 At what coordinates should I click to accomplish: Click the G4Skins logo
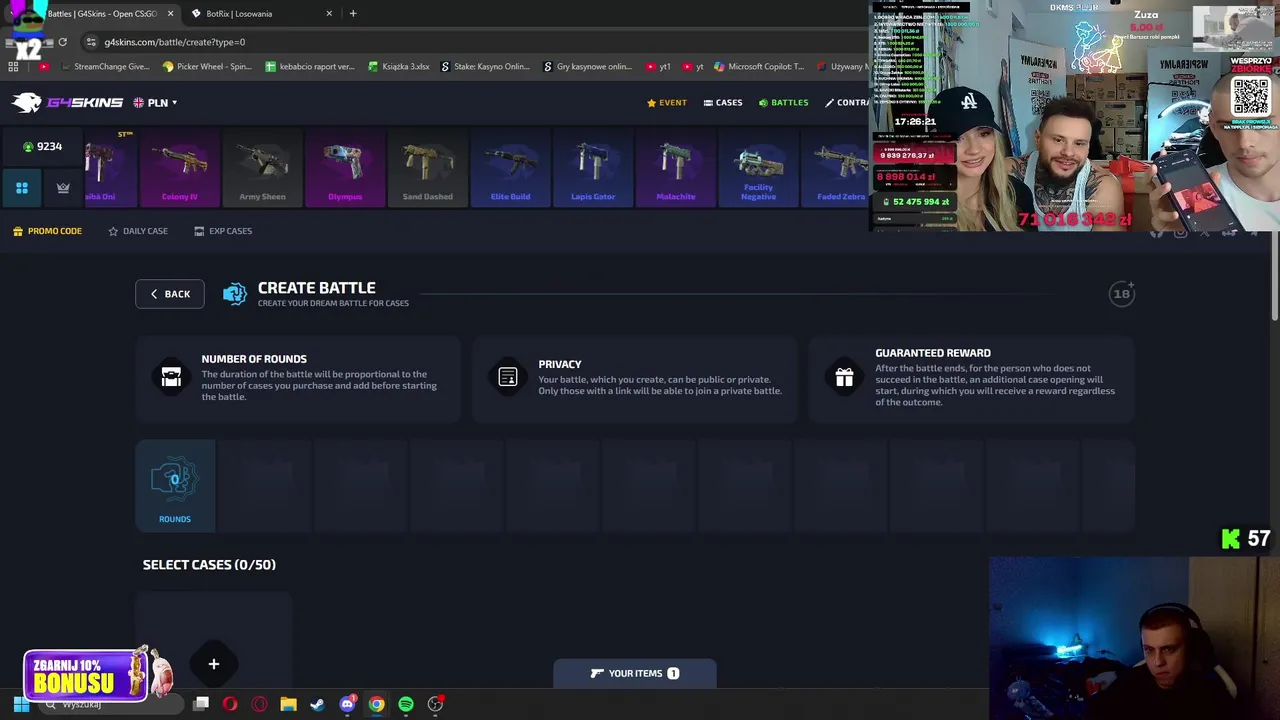tap(67, 102)
